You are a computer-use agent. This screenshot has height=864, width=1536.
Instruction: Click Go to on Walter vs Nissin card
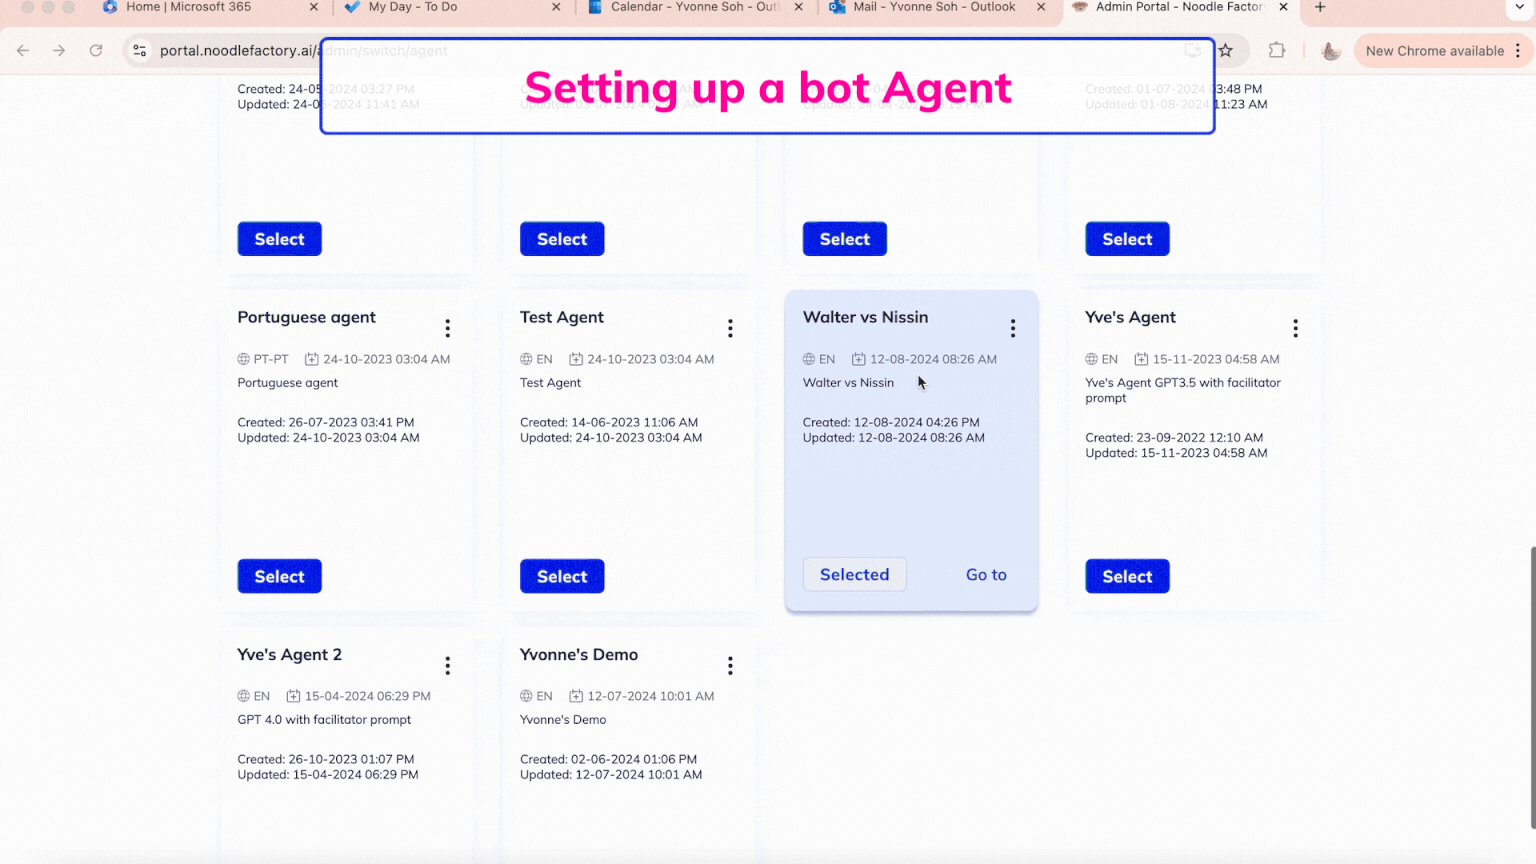(x=986, y=575)
